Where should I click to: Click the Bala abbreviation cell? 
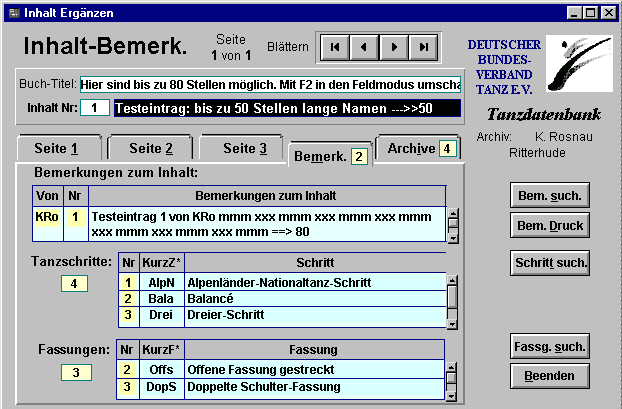pyautogui.click(x=161, y=299)
